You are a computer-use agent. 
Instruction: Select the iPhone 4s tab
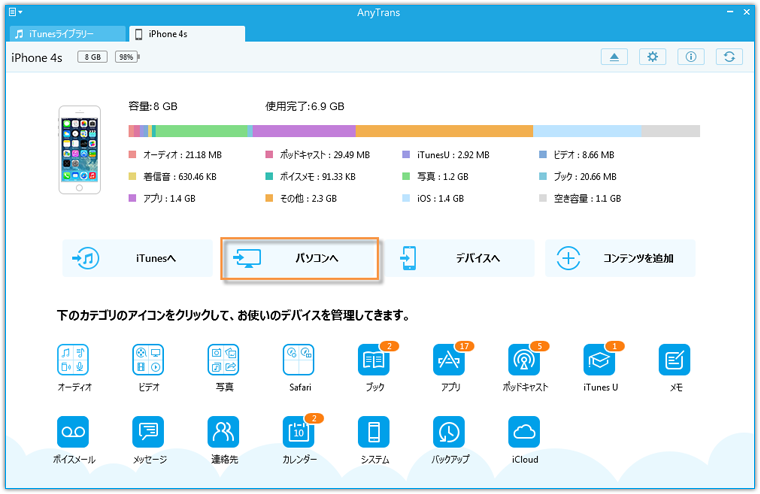(x=187, y=34)
